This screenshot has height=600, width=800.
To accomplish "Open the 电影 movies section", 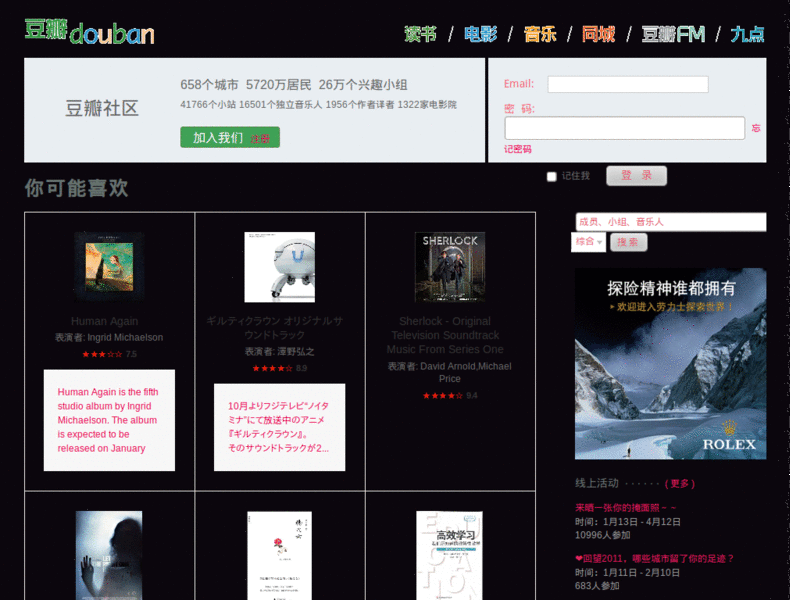I will pos(480,34).
